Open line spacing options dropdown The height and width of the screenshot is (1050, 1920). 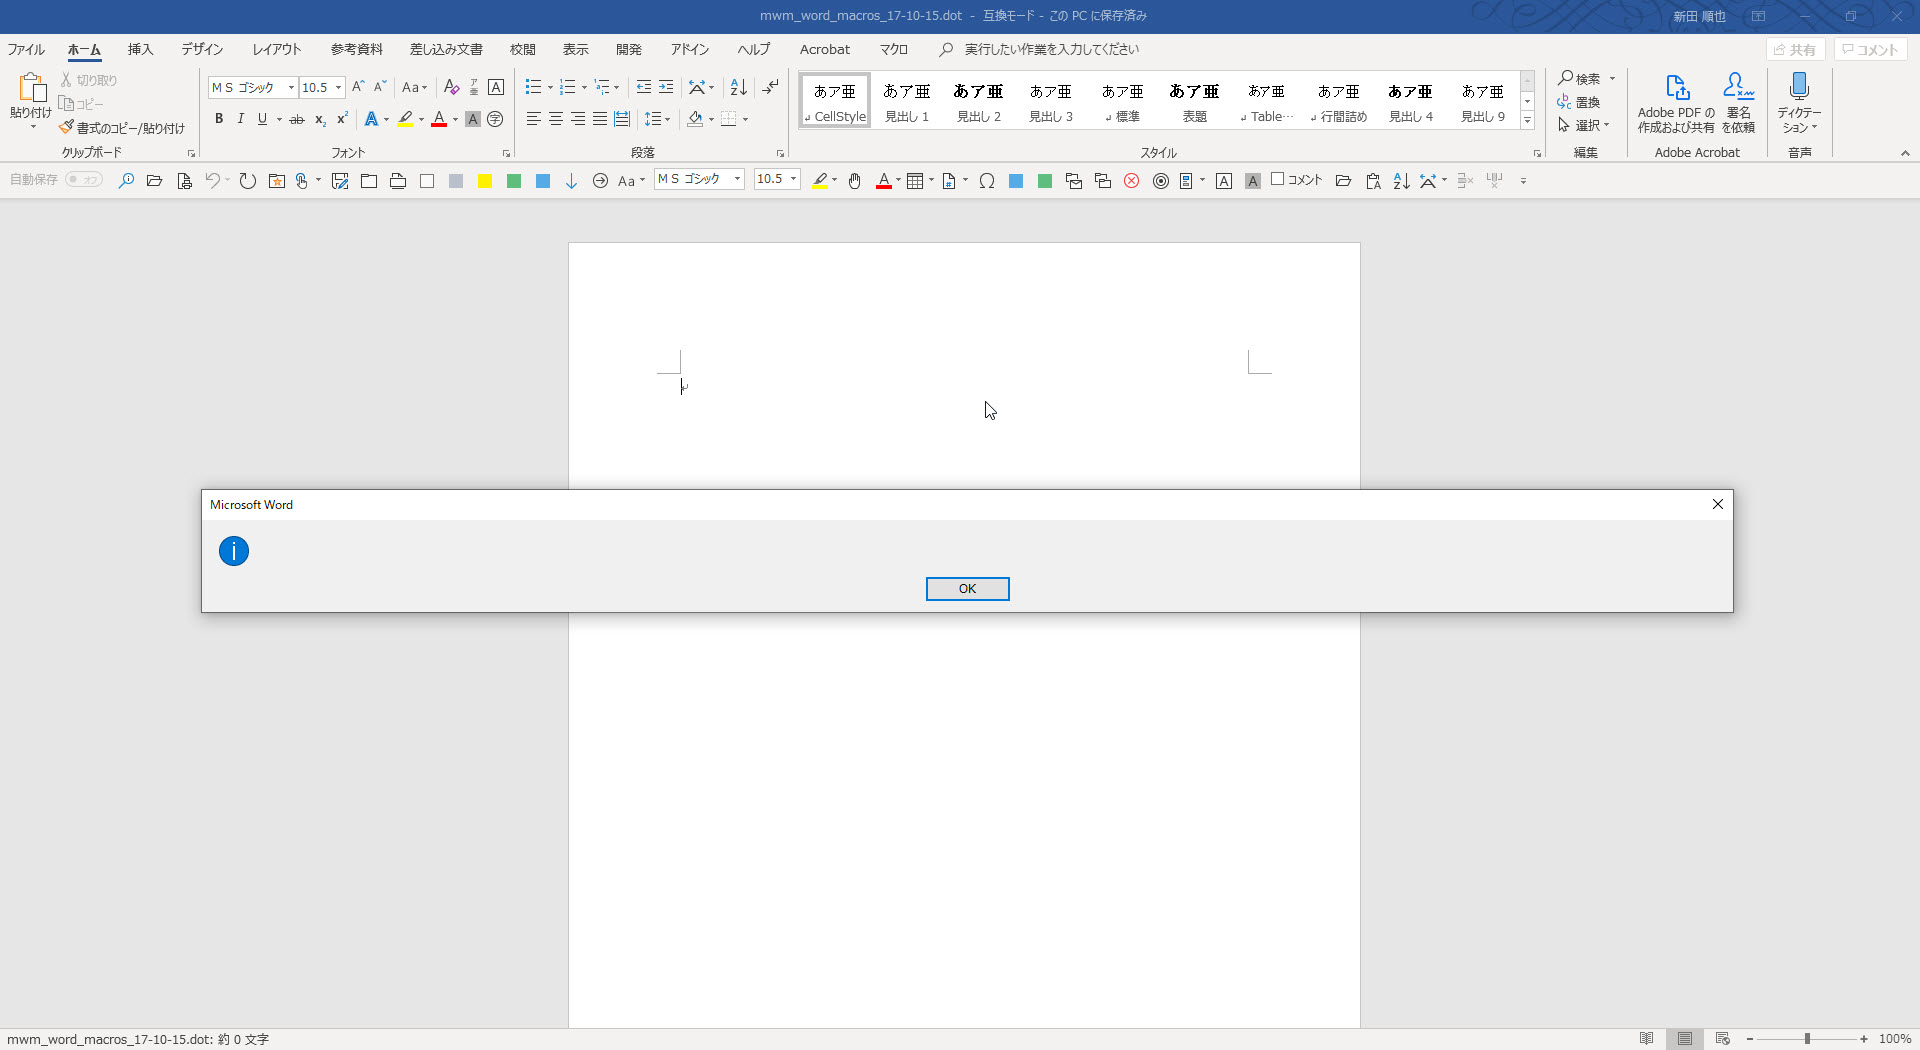coord(657,119)
